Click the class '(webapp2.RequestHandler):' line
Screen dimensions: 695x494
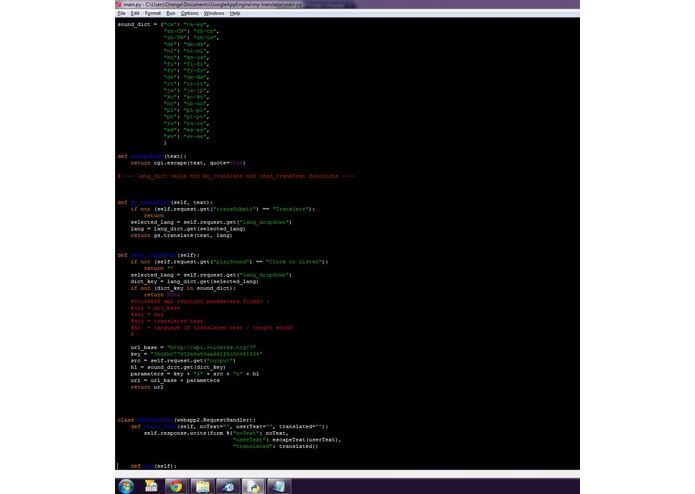point(187,420)
